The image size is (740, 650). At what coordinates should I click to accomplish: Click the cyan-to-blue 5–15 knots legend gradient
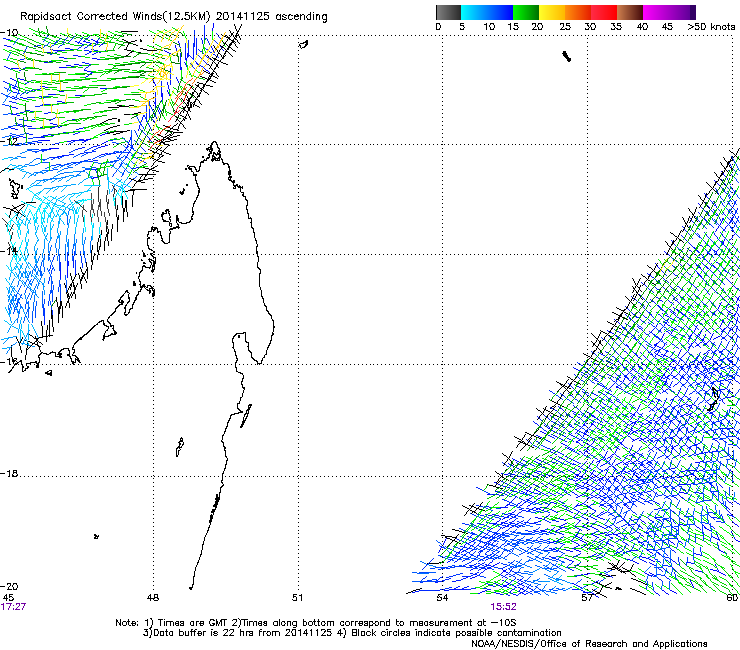(x=487, y=12)
